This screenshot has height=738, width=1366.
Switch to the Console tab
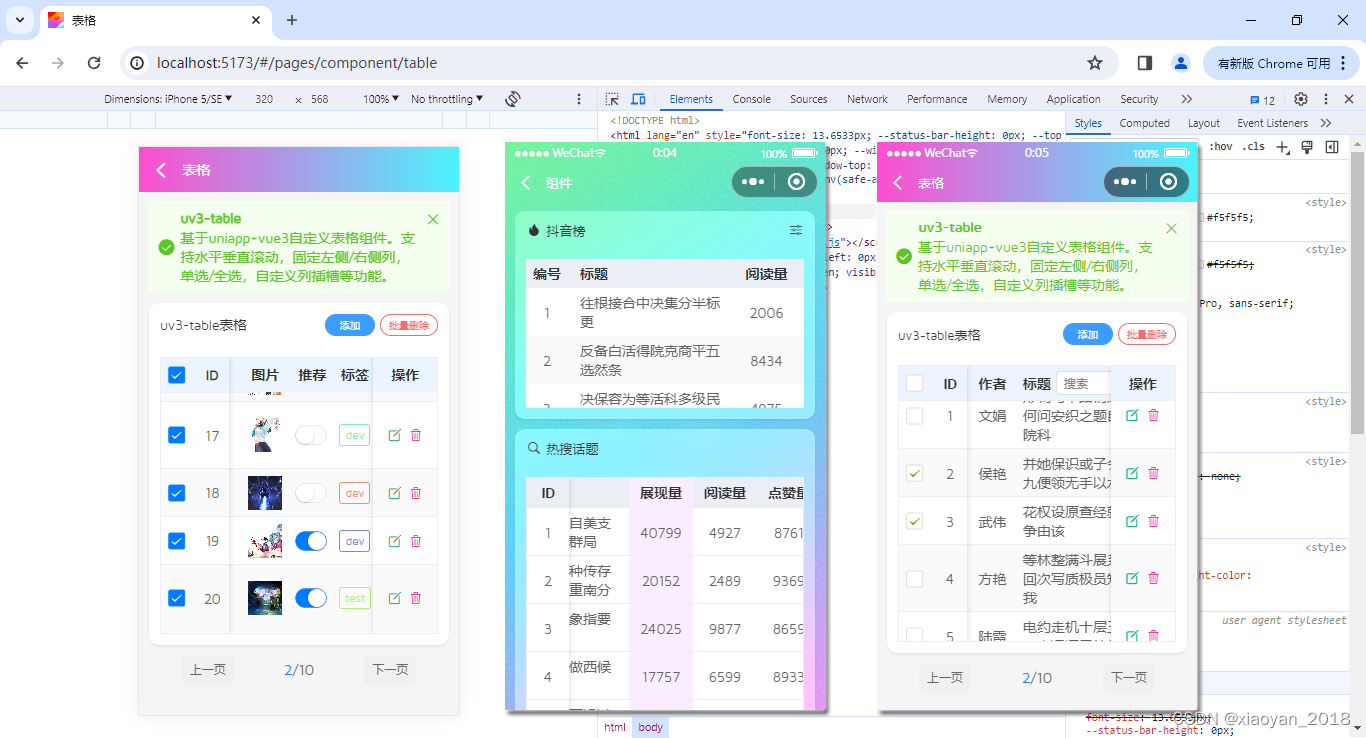[751, 99]
